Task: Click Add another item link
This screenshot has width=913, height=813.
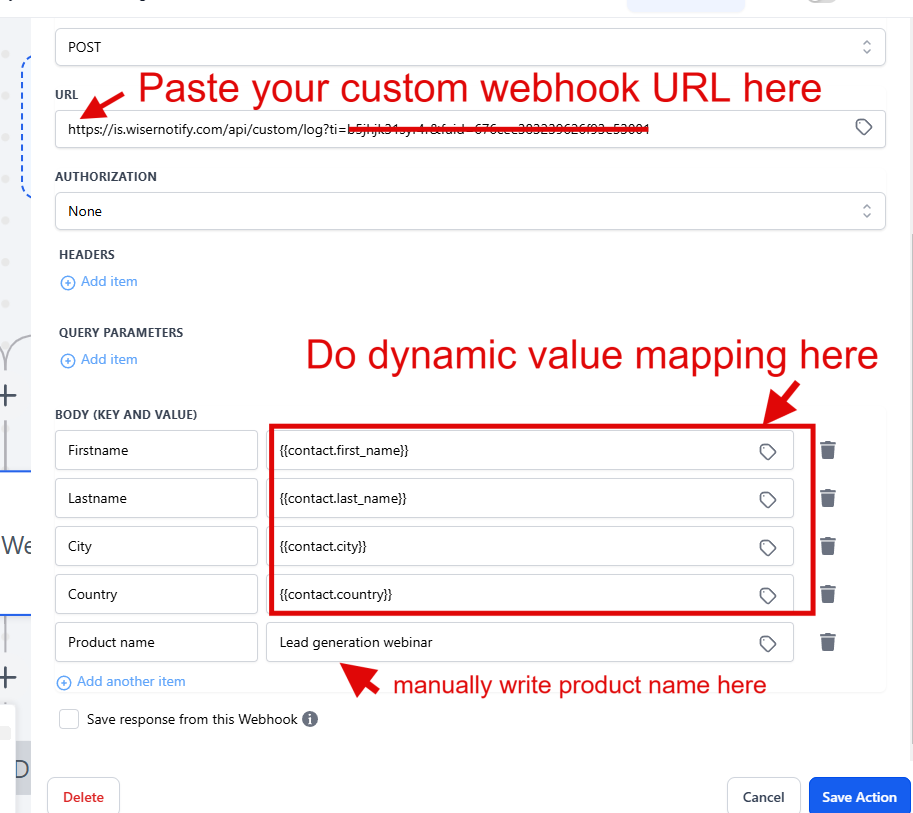Action: (131, 681)
